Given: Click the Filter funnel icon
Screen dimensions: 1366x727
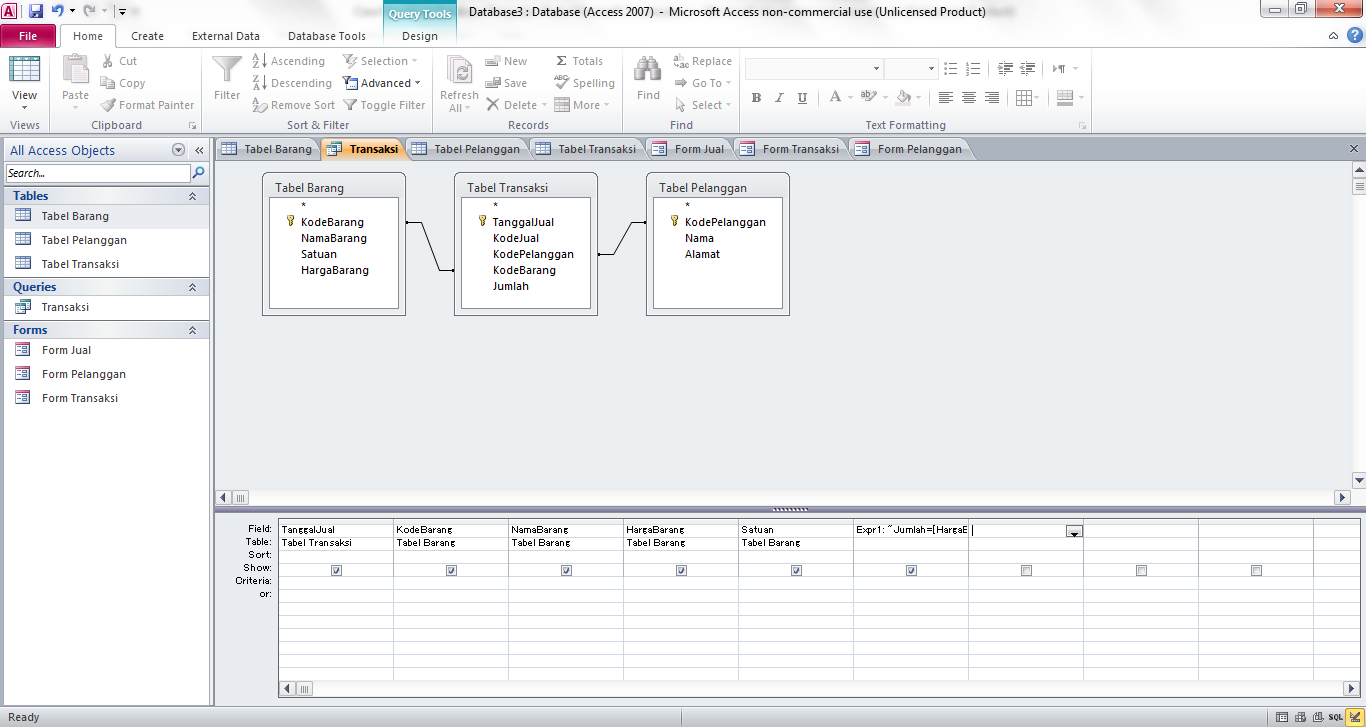Looking at the screenshot, I should (227, 70).
